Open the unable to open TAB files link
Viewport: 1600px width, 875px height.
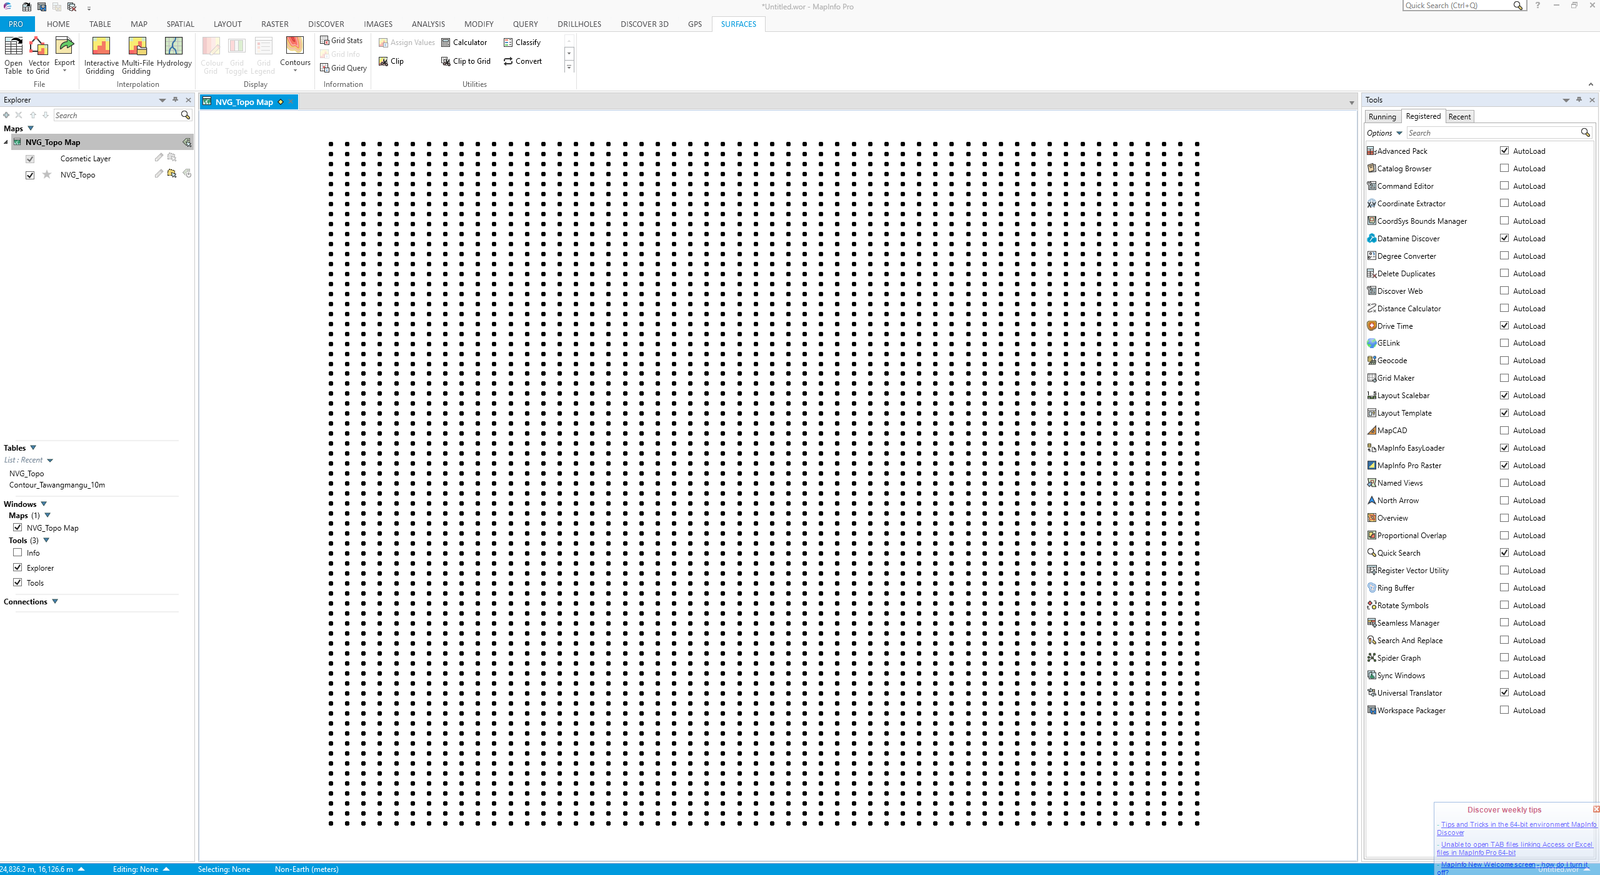click(x=1516, y=848)
